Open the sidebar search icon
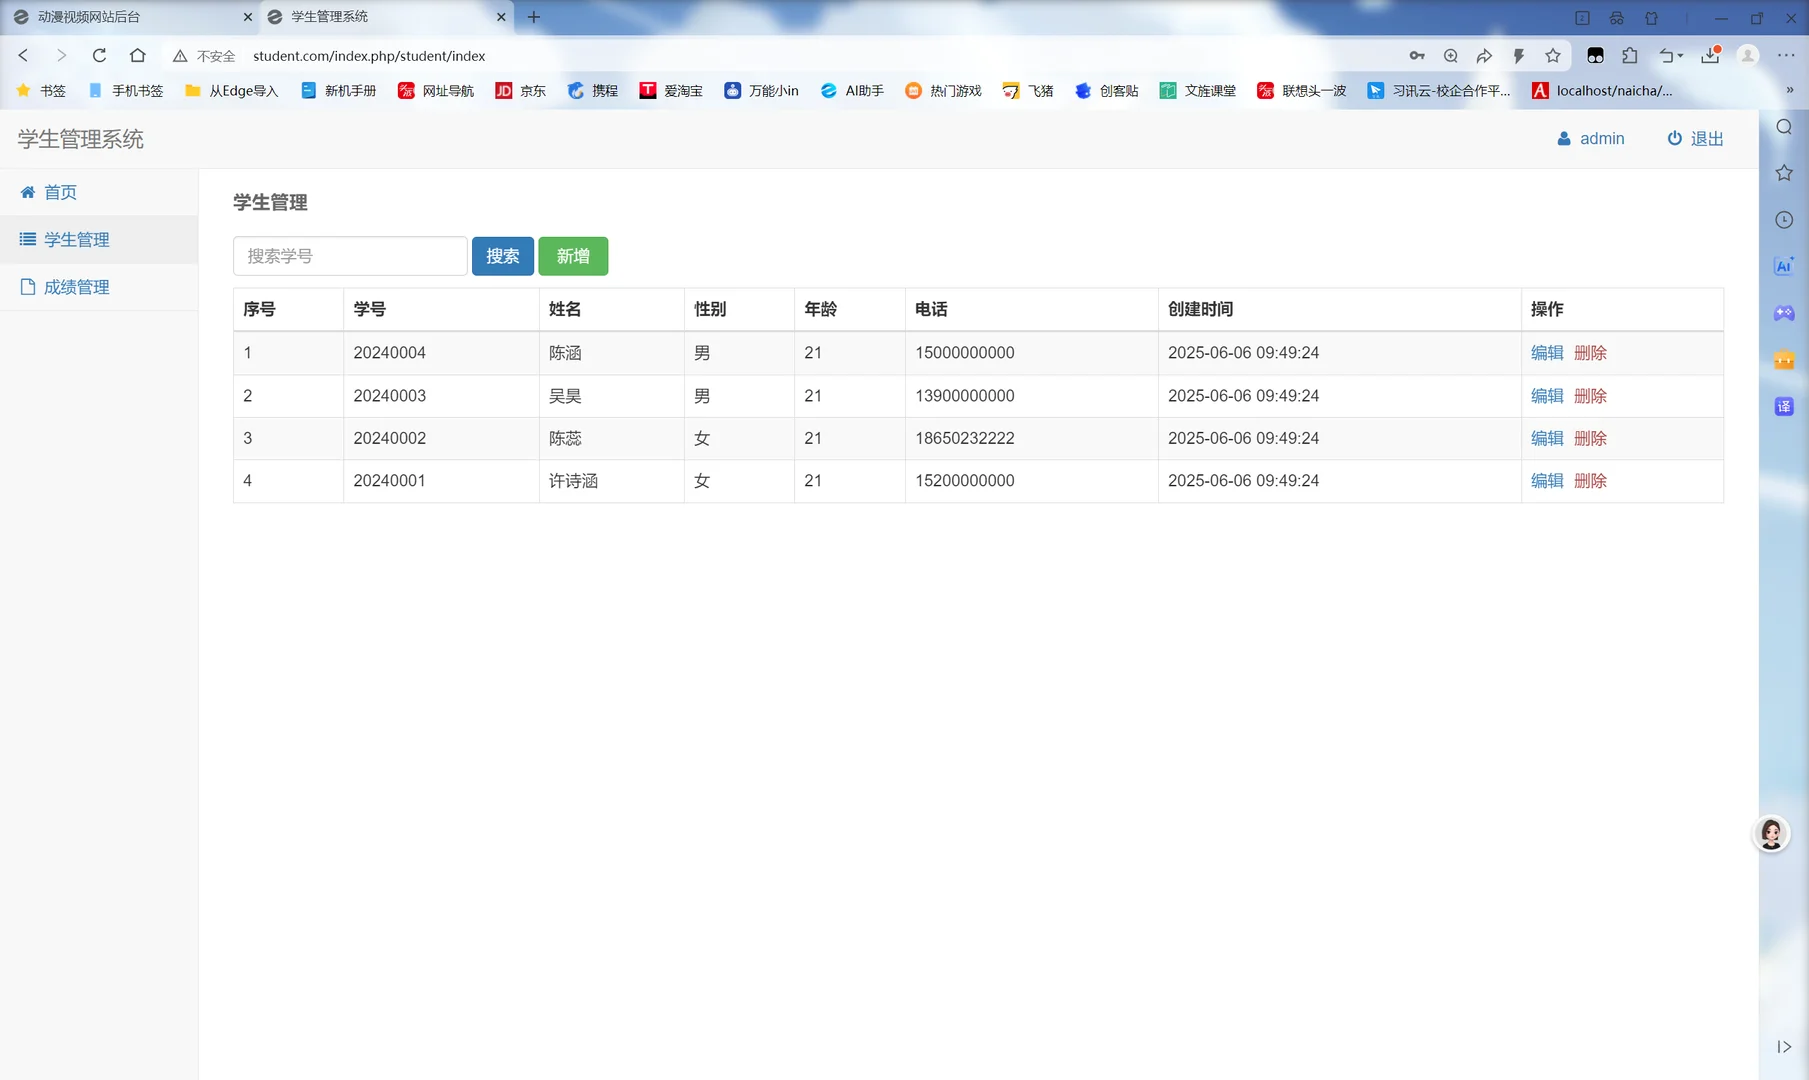Viewport: 1809px width, 1080px height. click(1783, 127)
